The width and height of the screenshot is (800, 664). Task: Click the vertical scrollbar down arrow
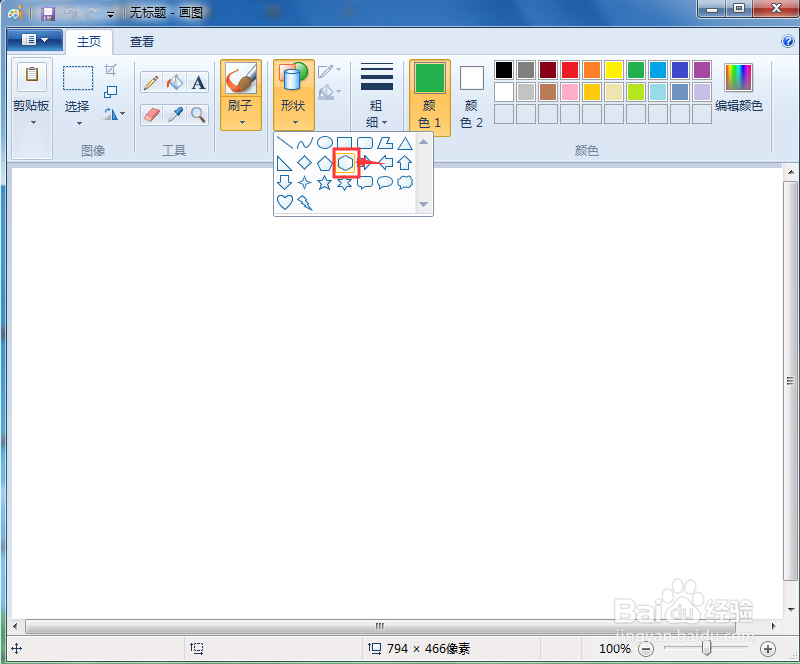click(x=790, y=609)
